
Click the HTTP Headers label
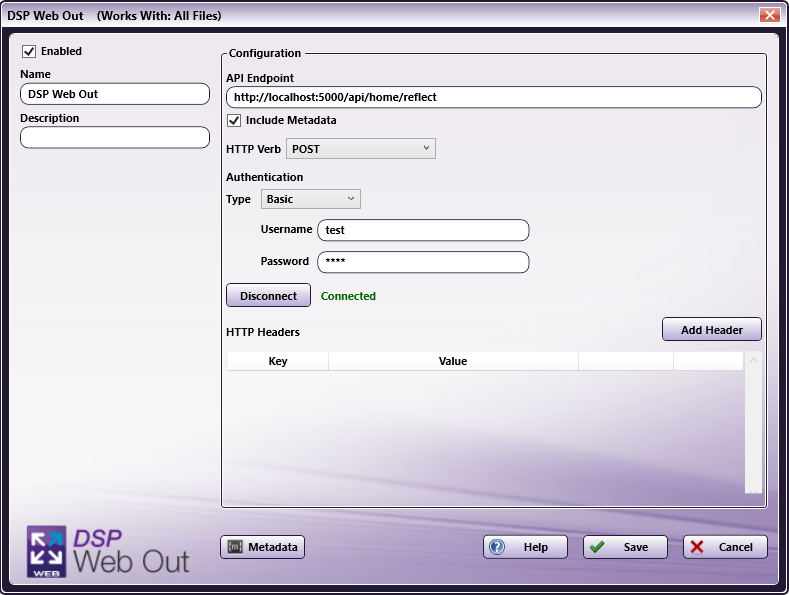[x=263, y=332]
